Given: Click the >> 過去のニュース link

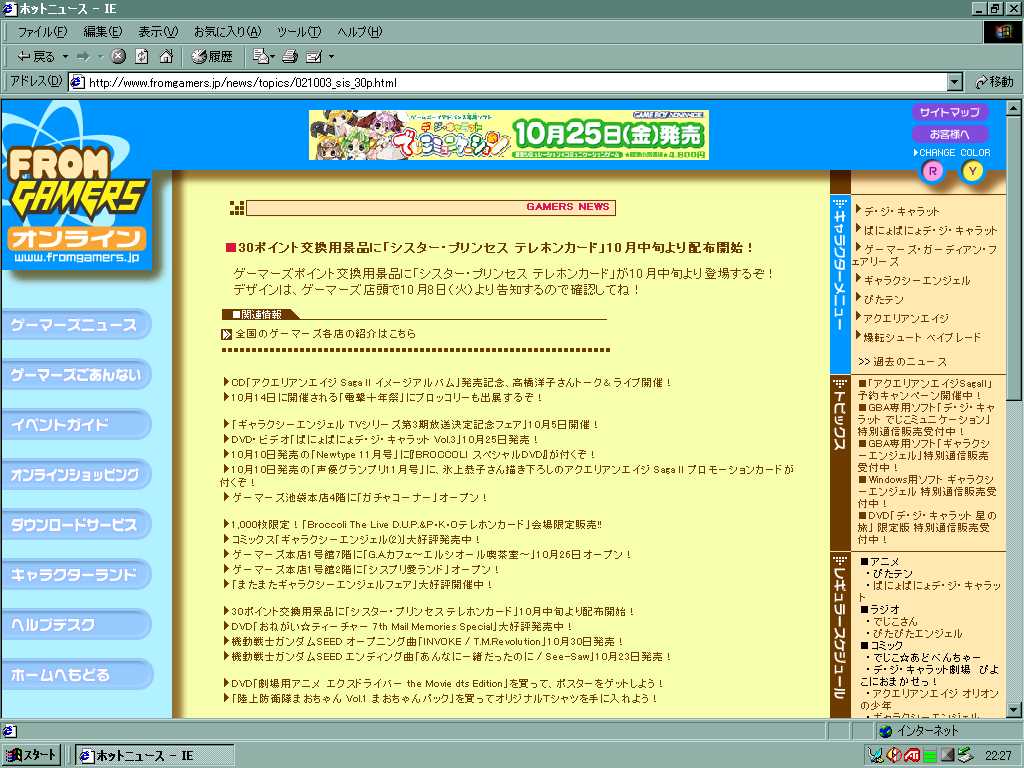Looking at the screenshot, I should coord(902,362).
